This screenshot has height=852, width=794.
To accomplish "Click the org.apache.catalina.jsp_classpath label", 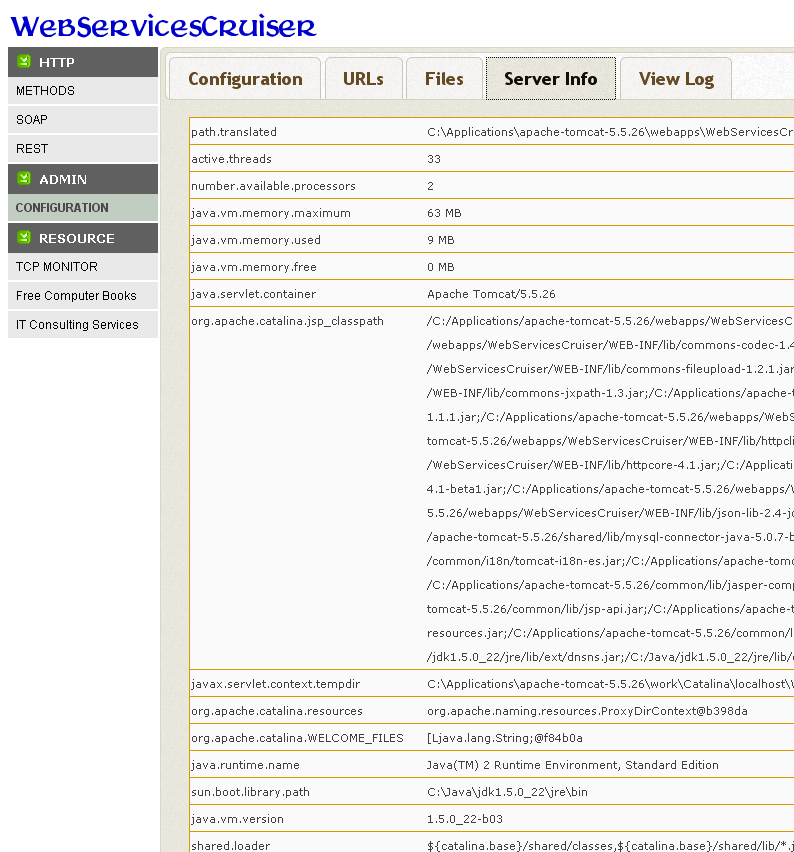I will (287, 321).
